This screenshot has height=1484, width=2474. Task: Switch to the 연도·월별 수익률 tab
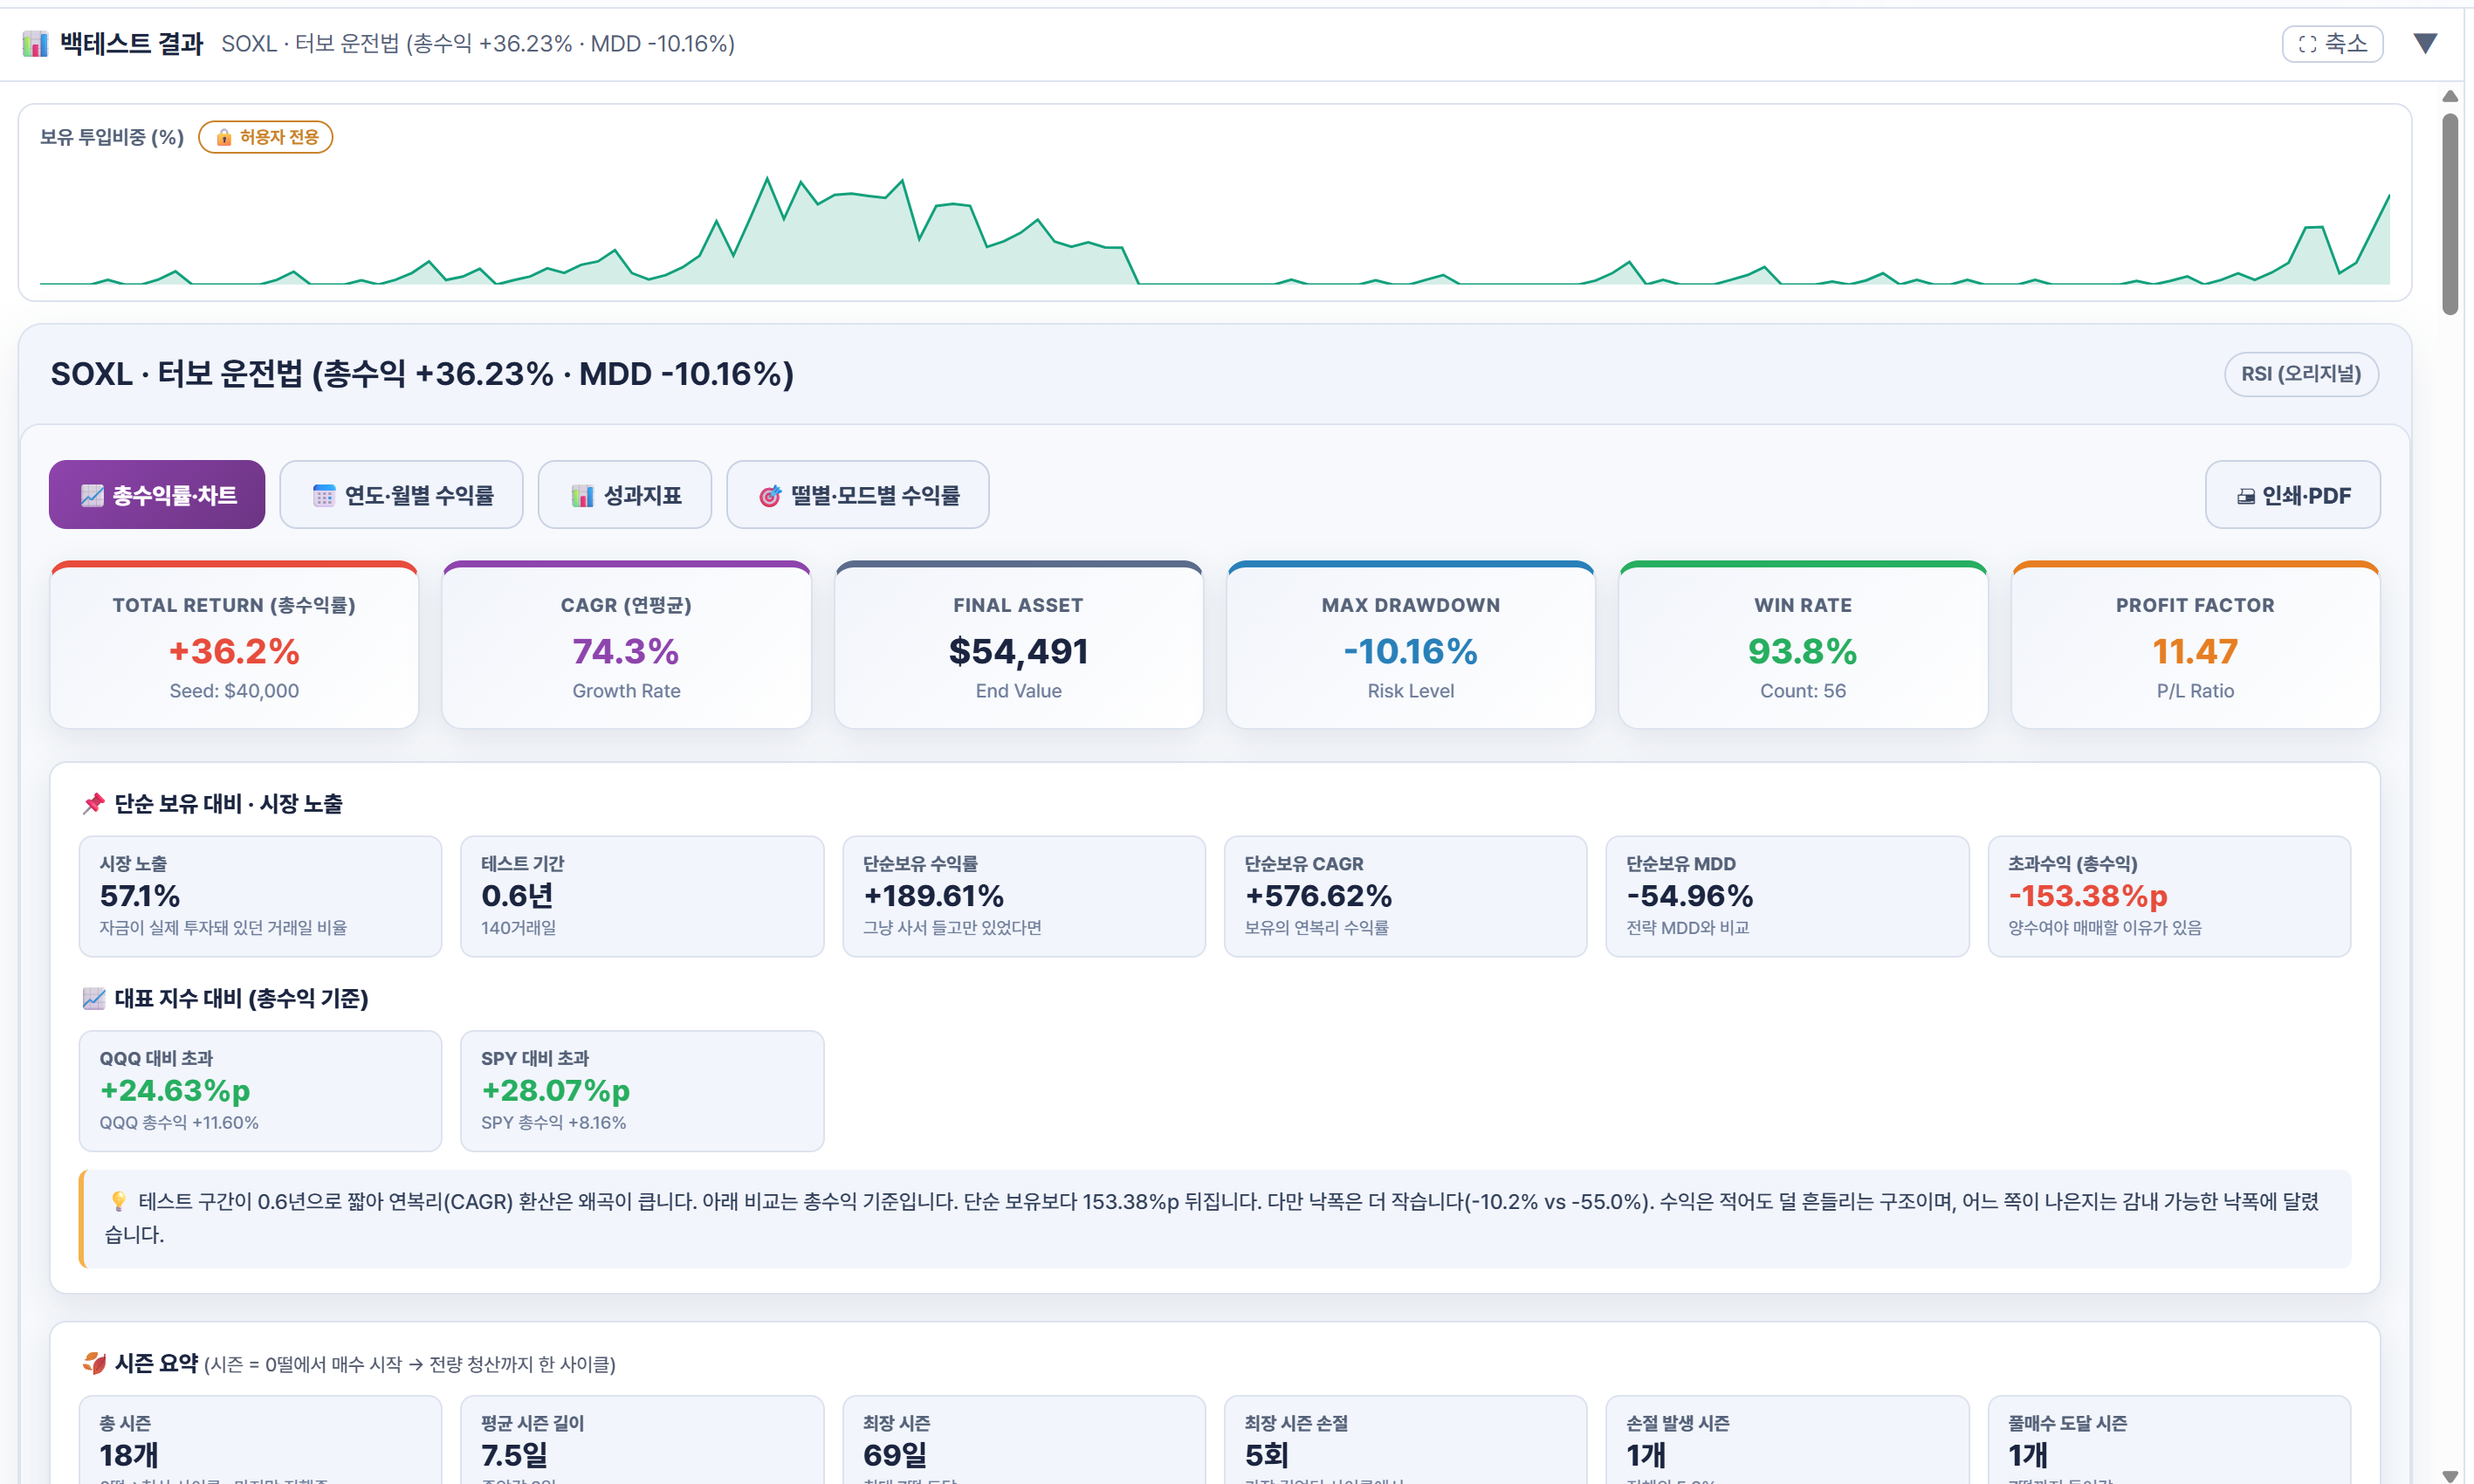coord(401,495)
